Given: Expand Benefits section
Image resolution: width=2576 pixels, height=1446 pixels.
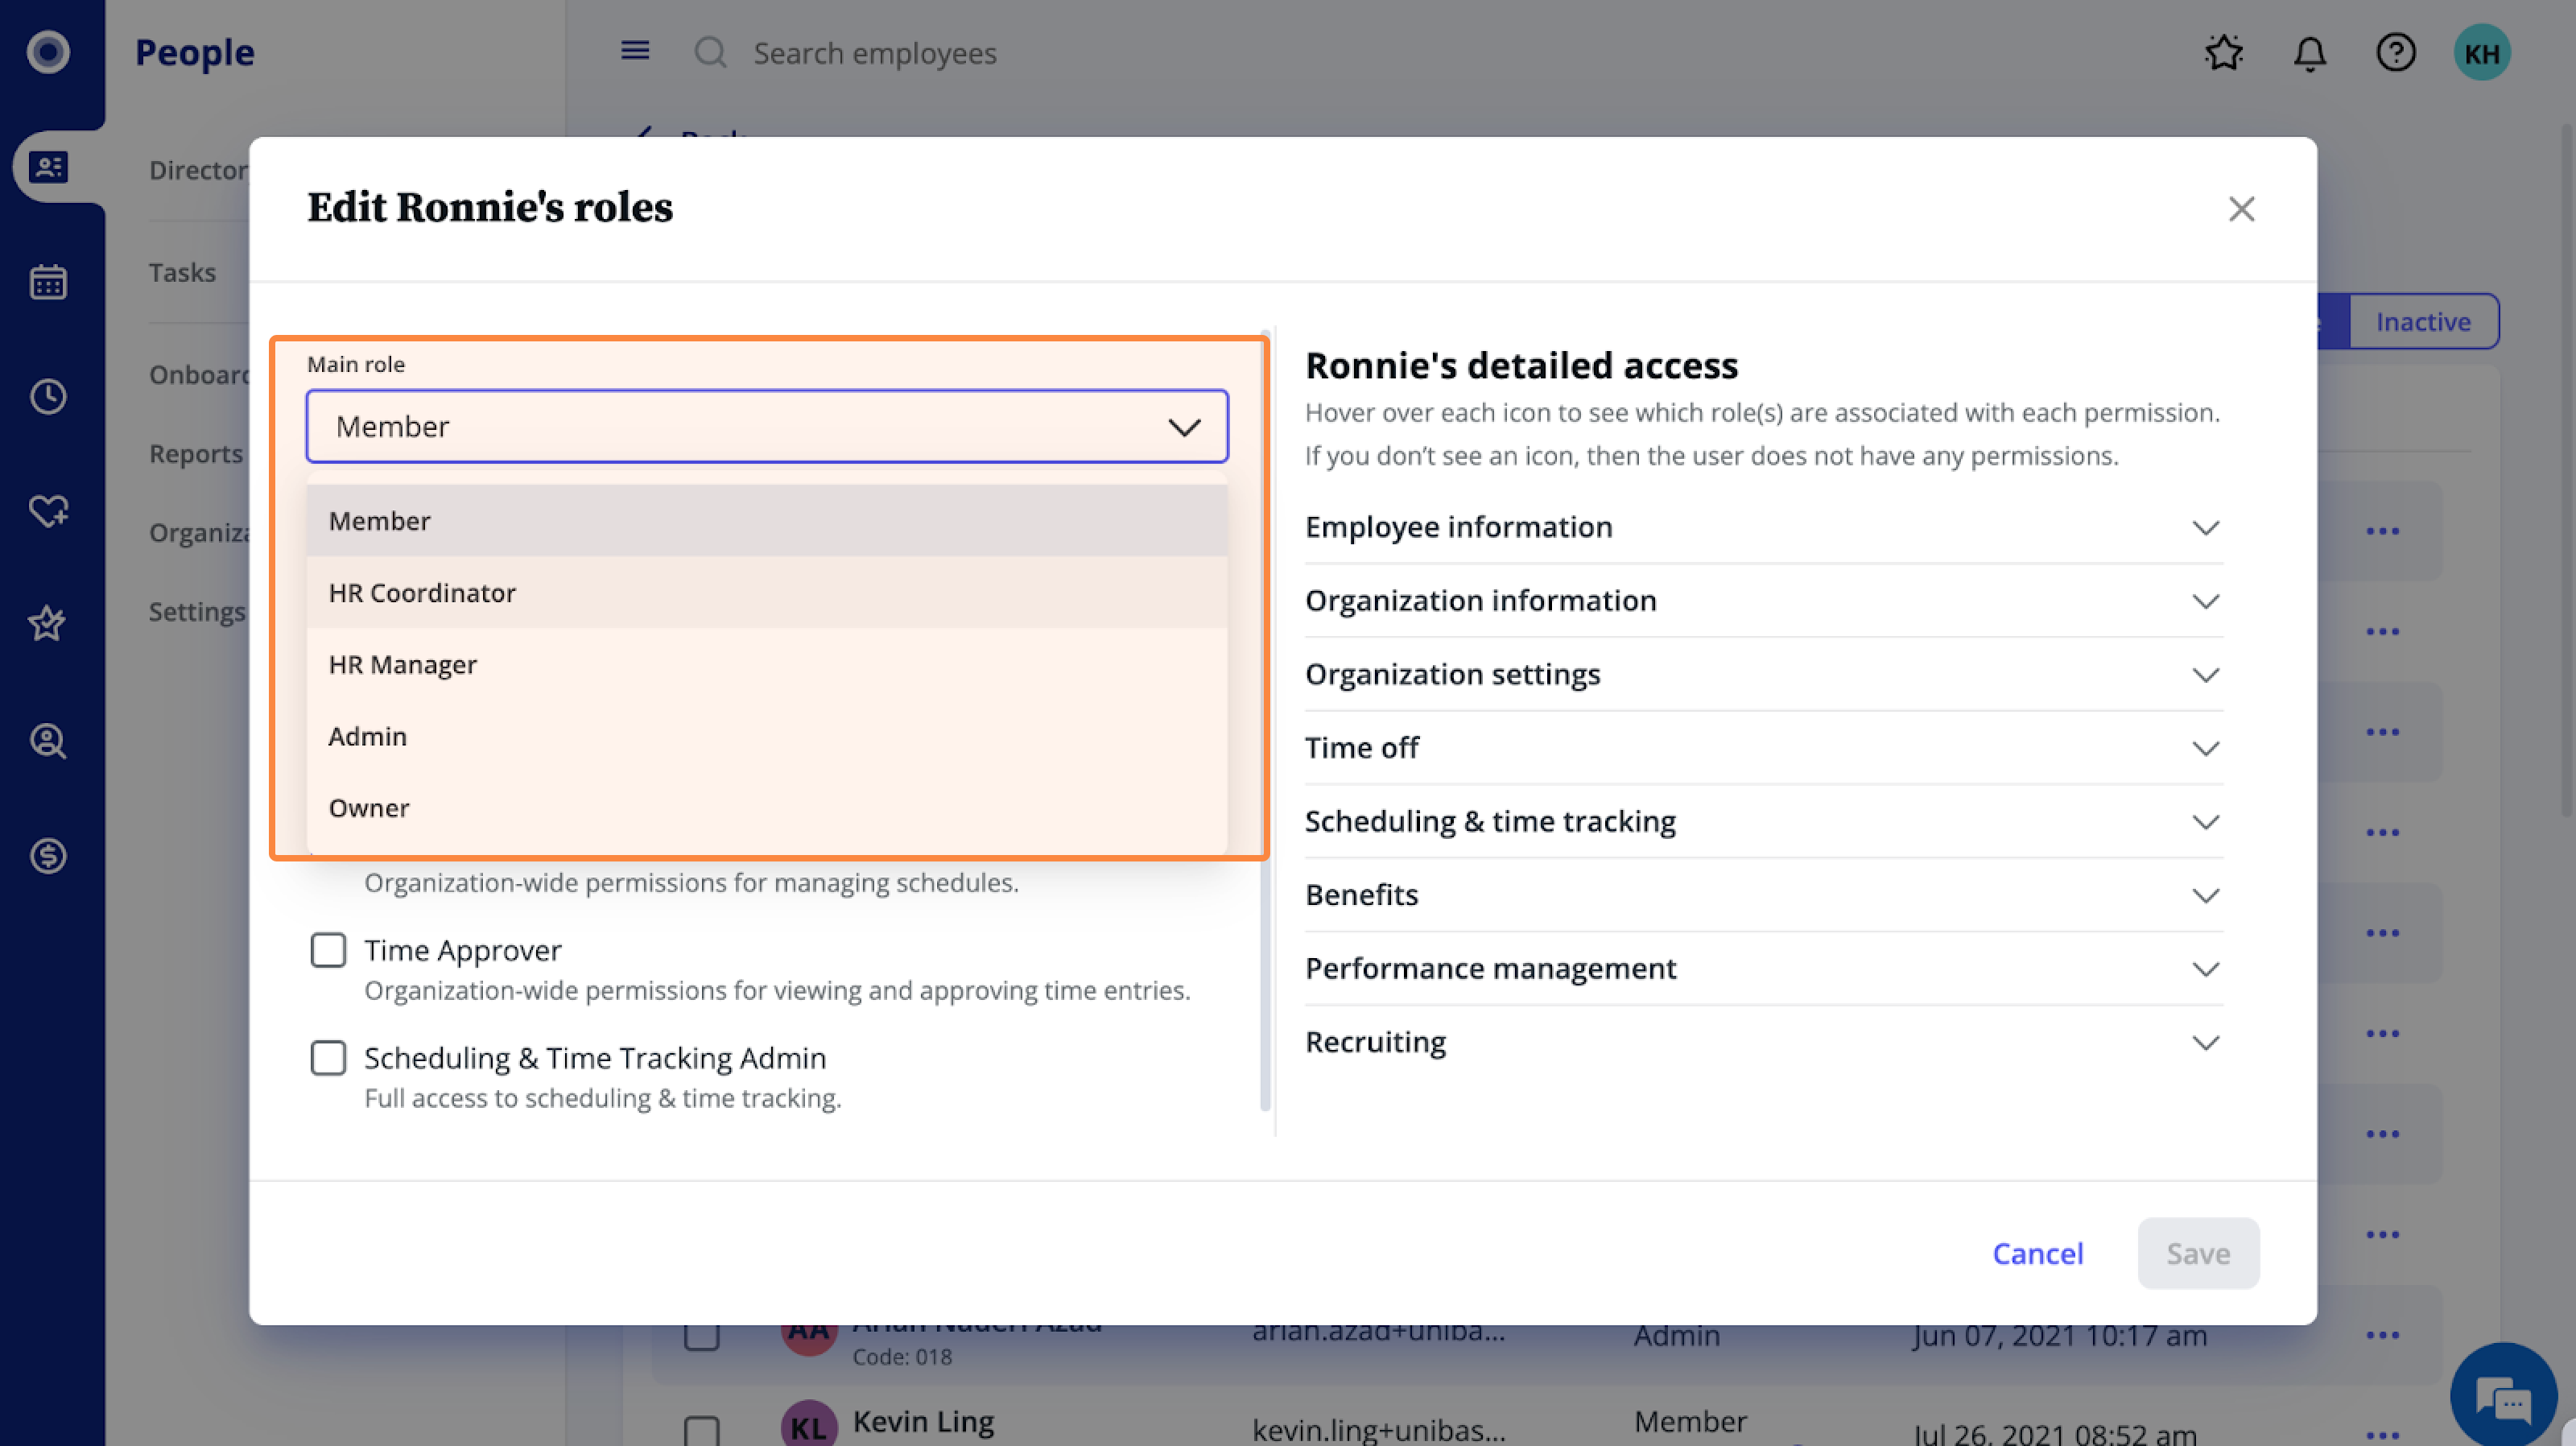Looking at the screenshot, I should pos(1763,895).
